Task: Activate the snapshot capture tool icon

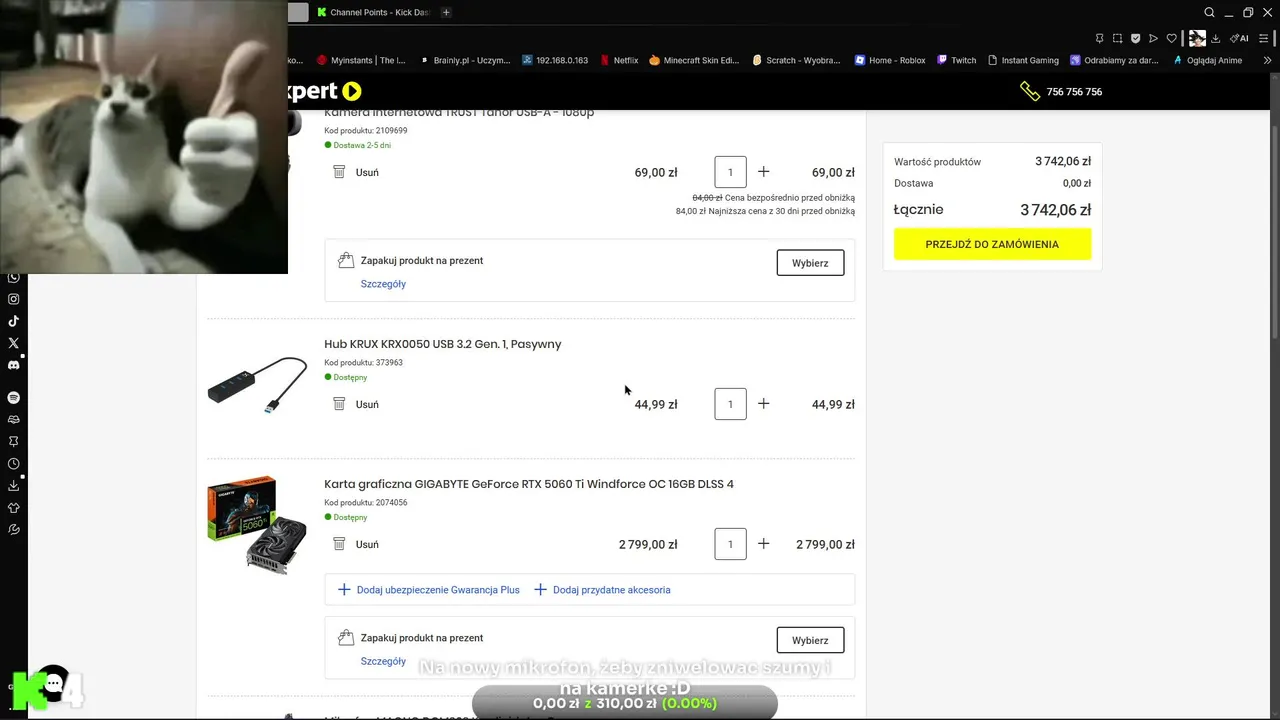Action: coord(1118,38)
